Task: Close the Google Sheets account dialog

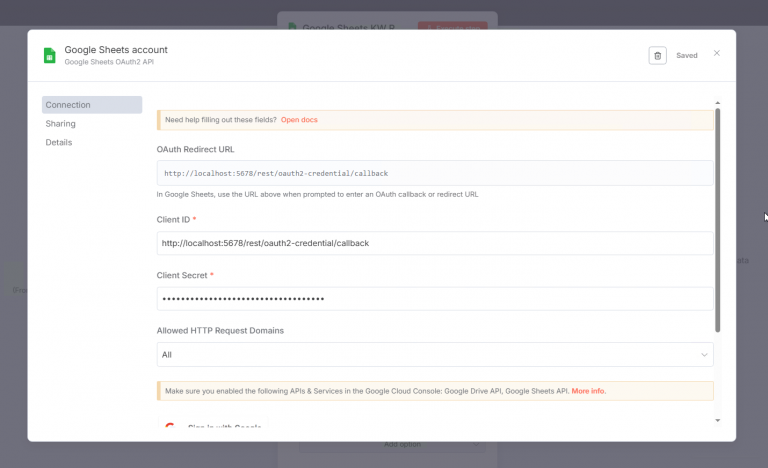Action: (717, 53)
